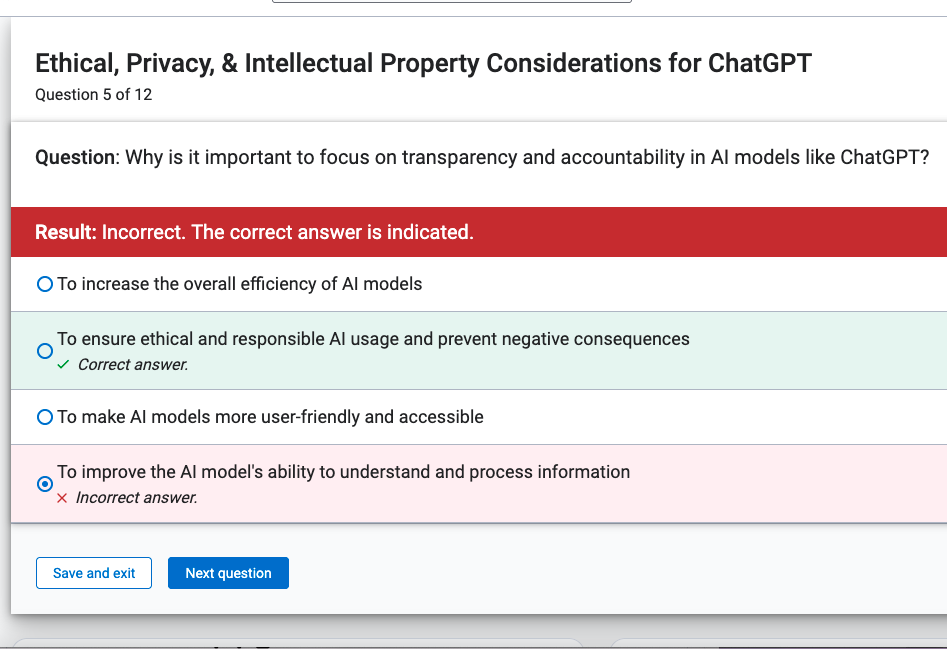Viewport: 947px width, 649px height.
Task: Click the 'To make AI models more user-friendly' text
Action: pos(271,417)
